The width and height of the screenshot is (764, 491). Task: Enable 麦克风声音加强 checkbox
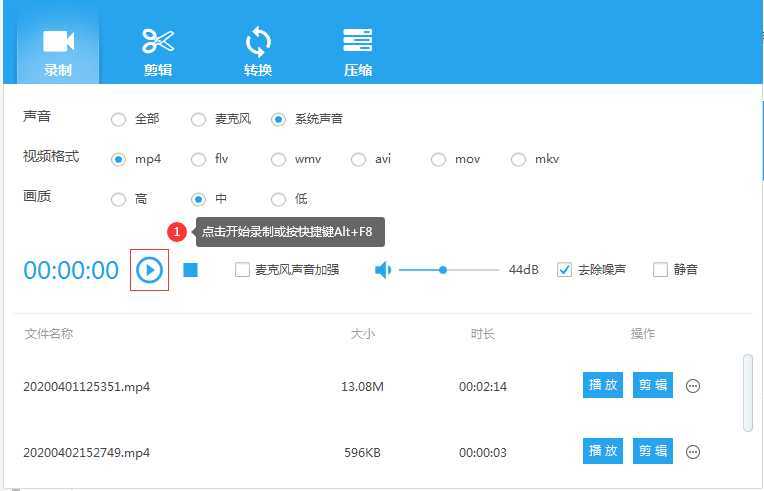(242, 270)
